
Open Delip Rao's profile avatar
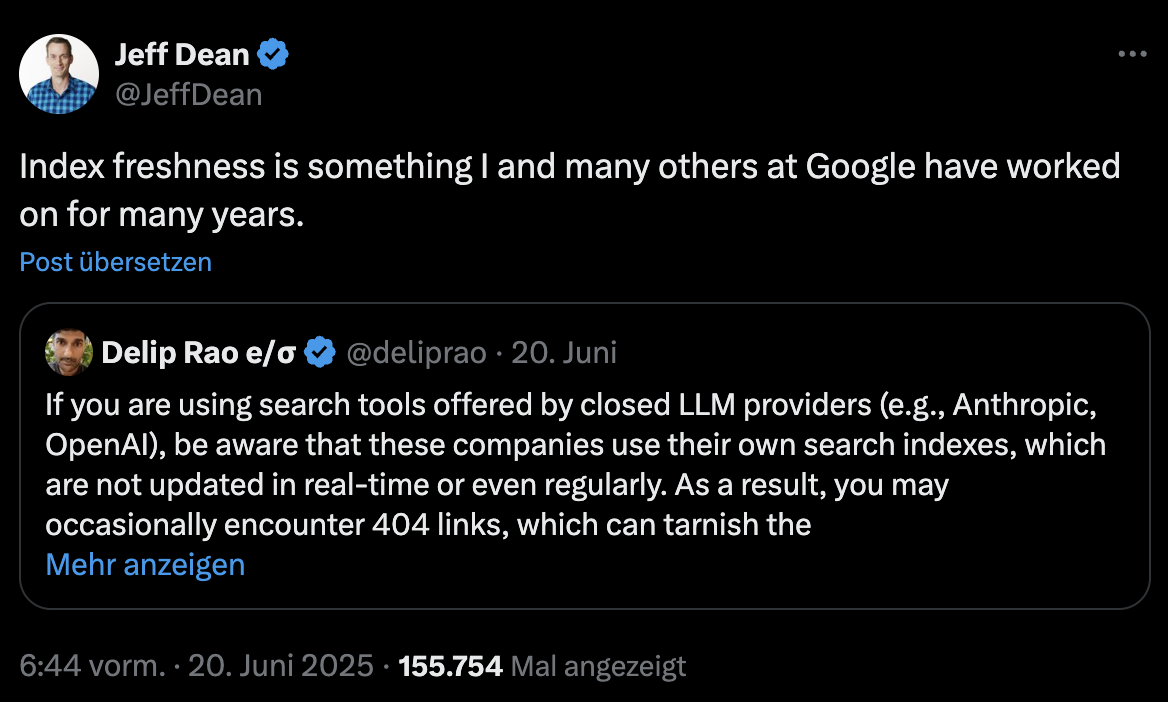click(x=64, y=352)
